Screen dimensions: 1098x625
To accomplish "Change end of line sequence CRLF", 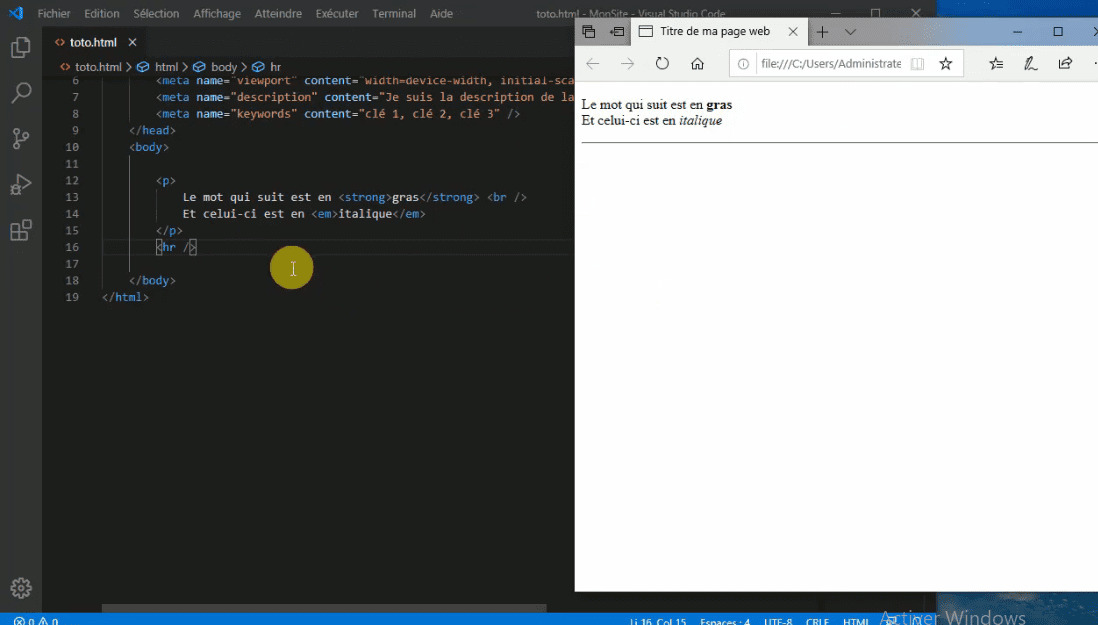I will (817, 621).
